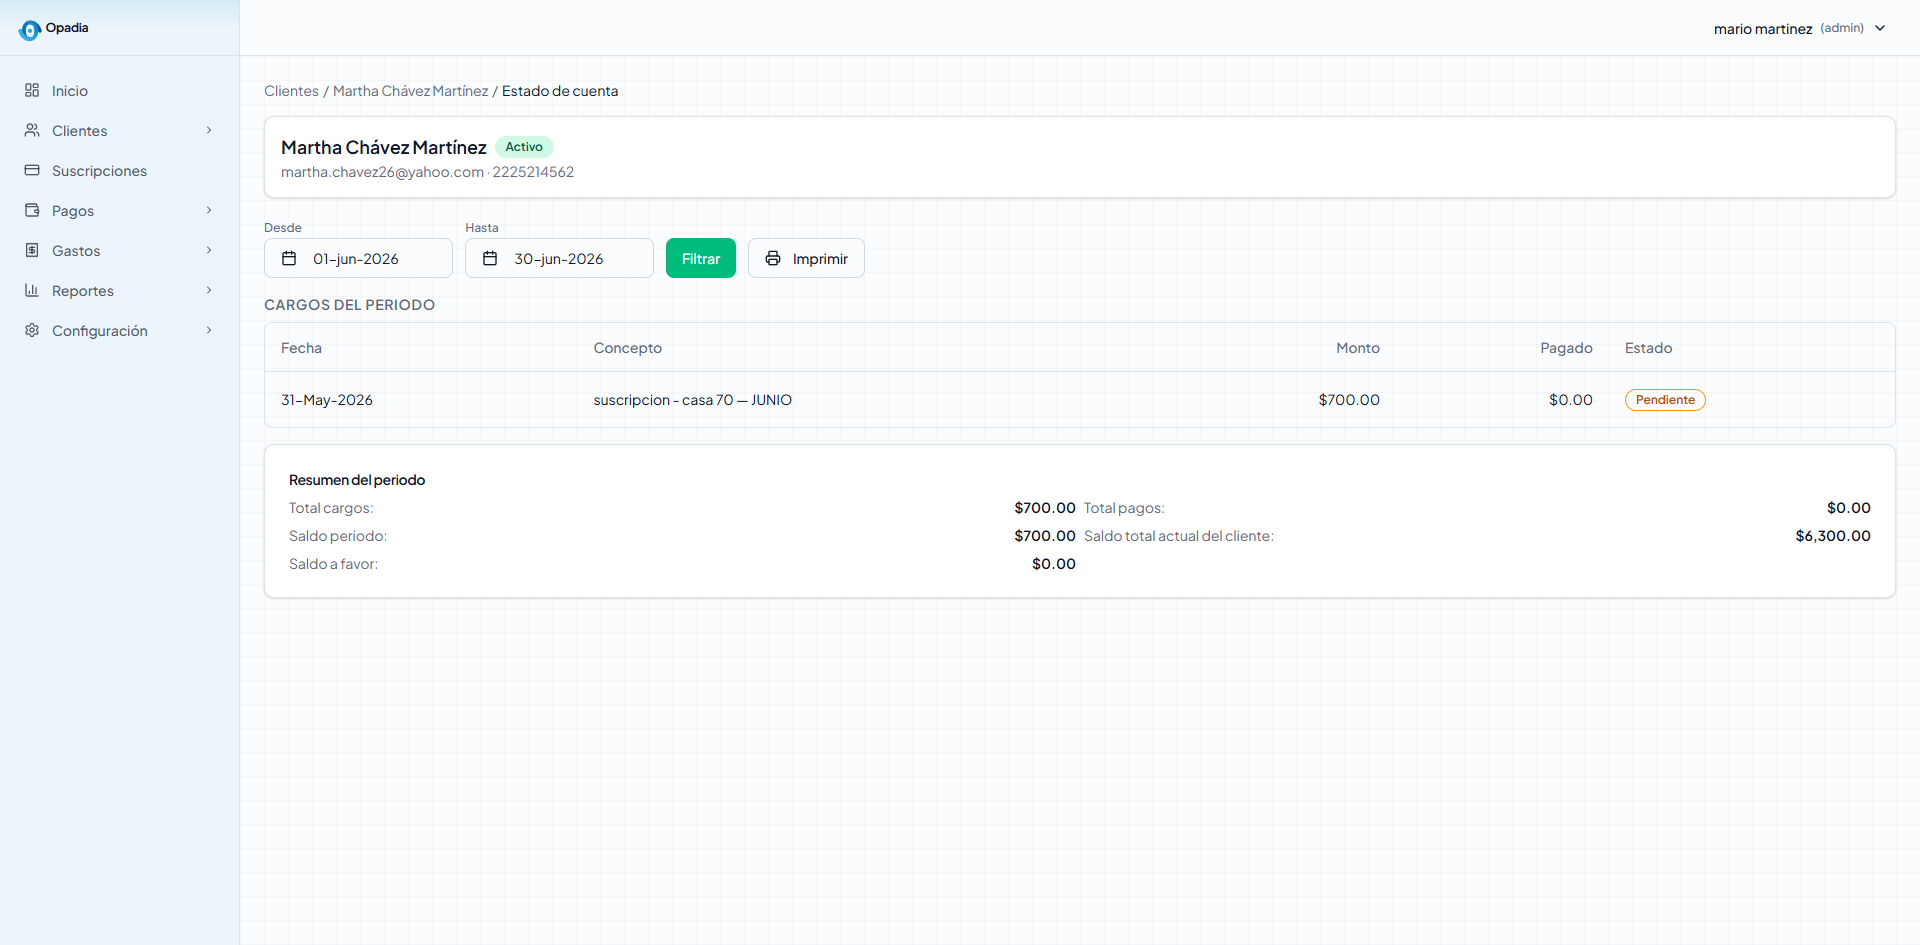Viewport: 1920px width, 945px height.
Task: Click the Pendiente status badge
Action: [x=1665, y=400]
